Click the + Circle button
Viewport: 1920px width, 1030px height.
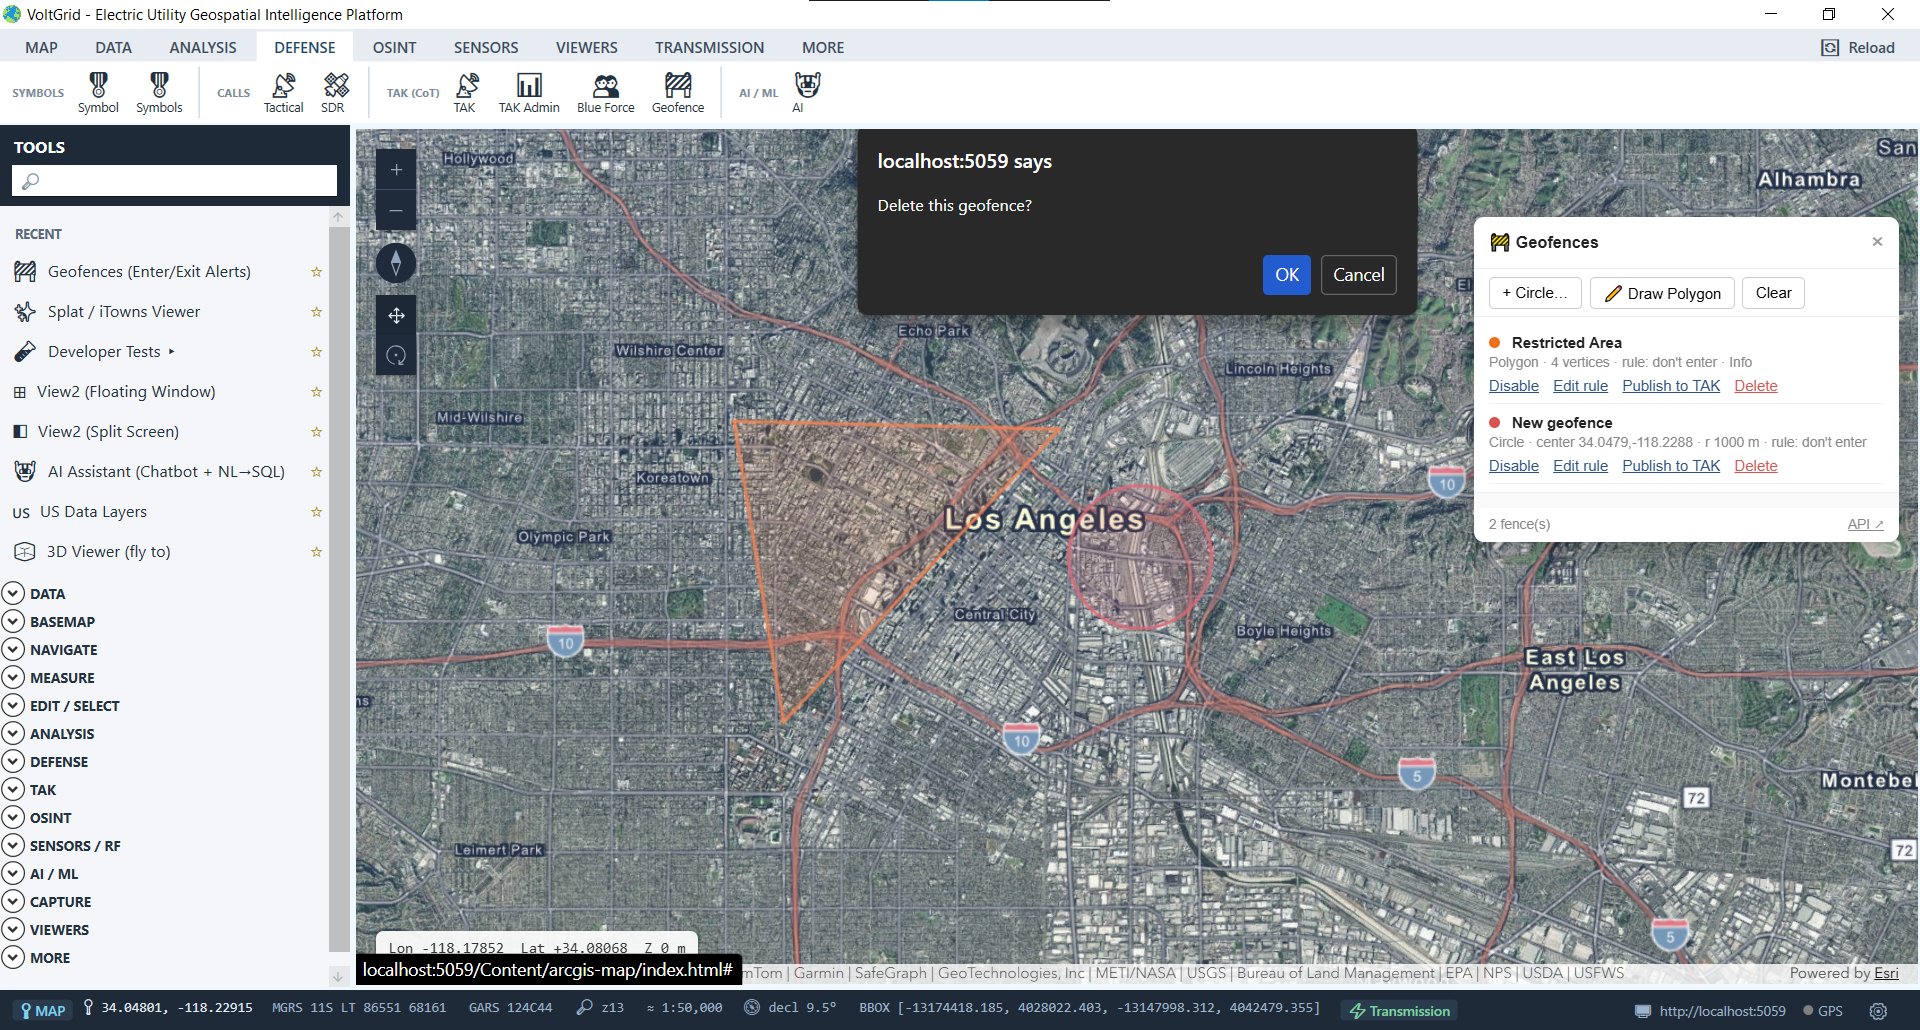tap(1535, 293)
